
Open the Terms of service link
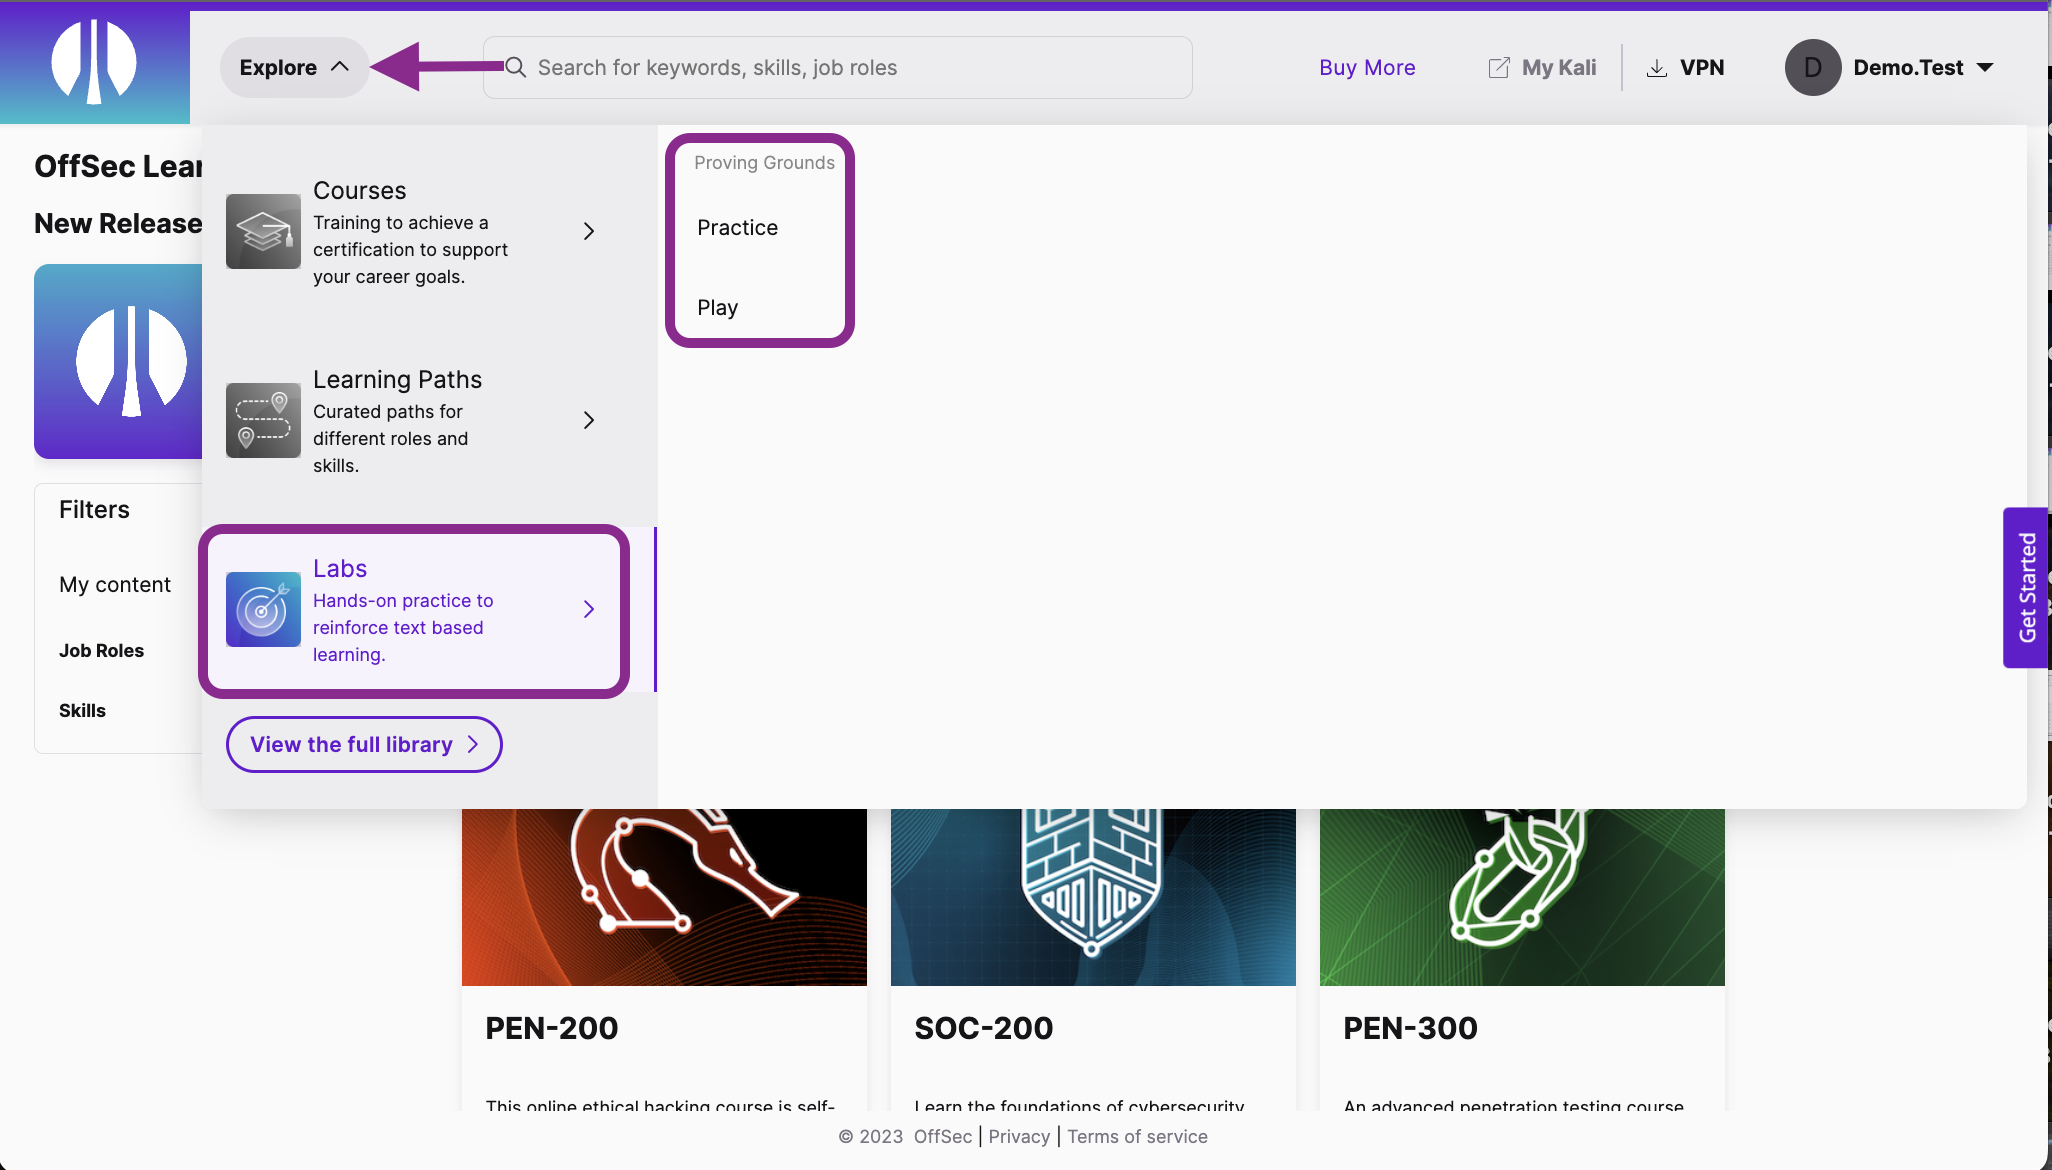(x=1137, y=1136)
